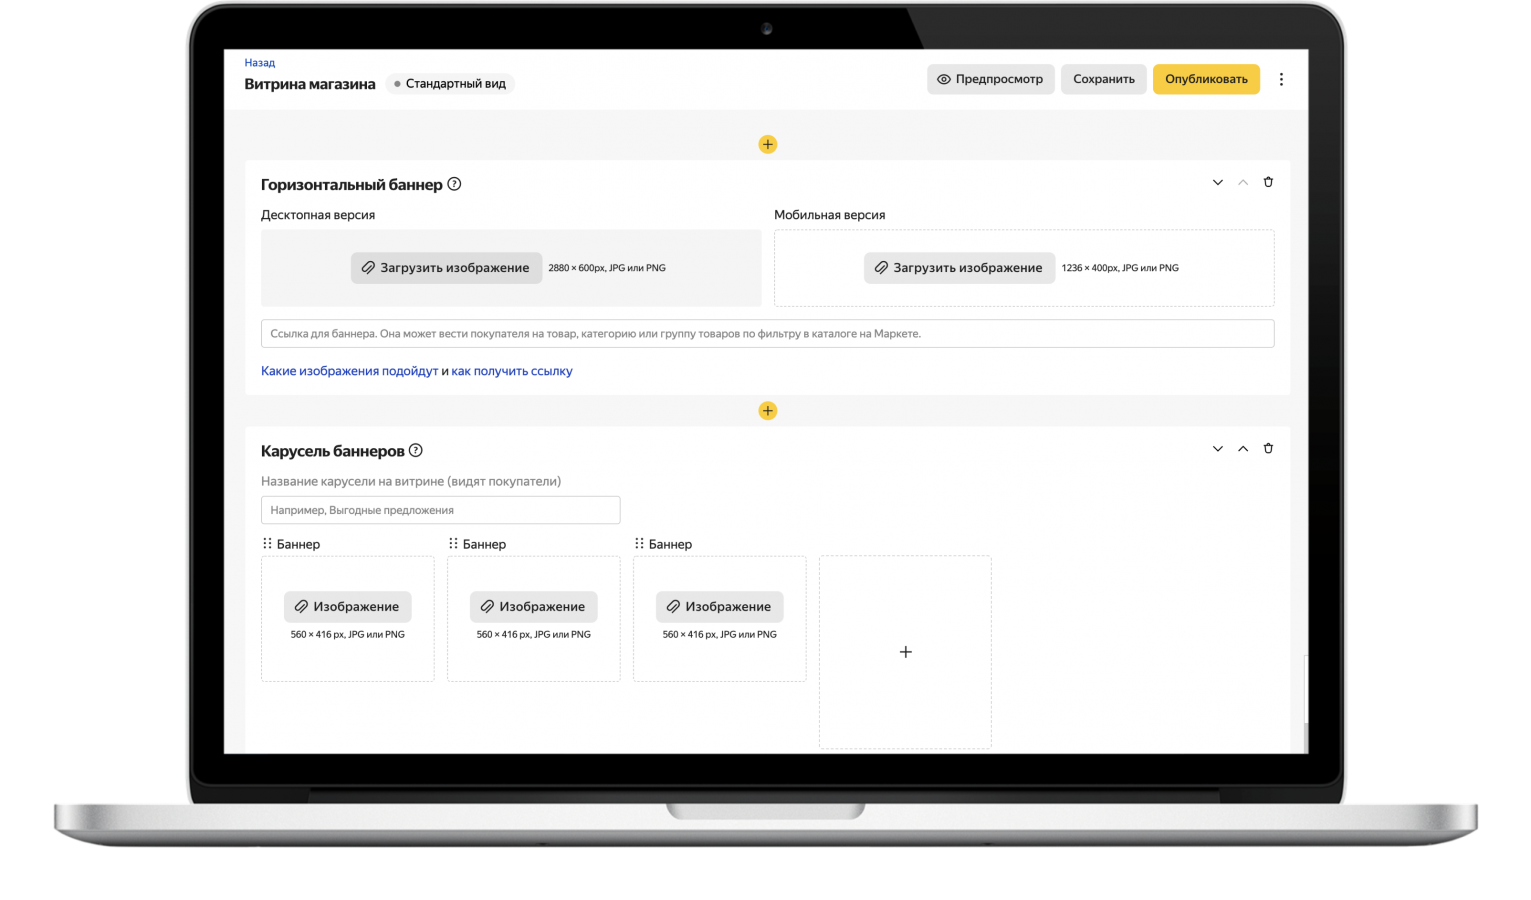The image size is (1531, 900).
Task: Grab the drag handle of third Баннер
Action: (639, 544)
